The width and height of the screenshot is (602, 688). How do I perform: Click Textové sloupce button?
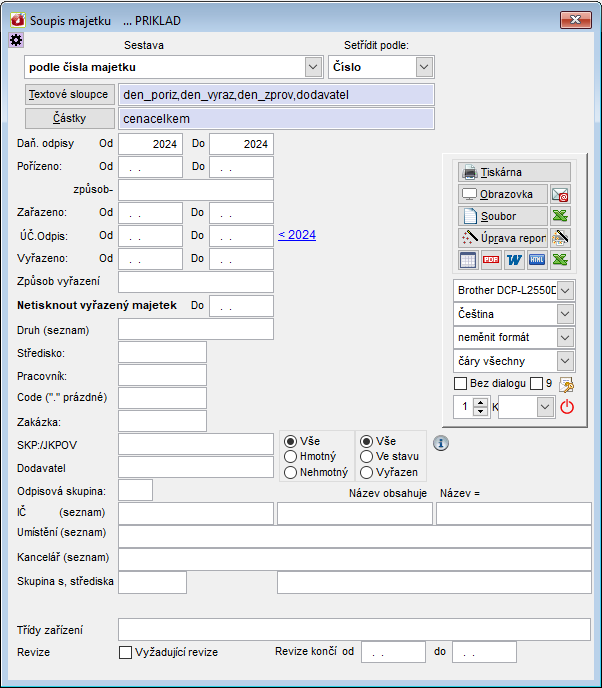click(x=70, y=94)
